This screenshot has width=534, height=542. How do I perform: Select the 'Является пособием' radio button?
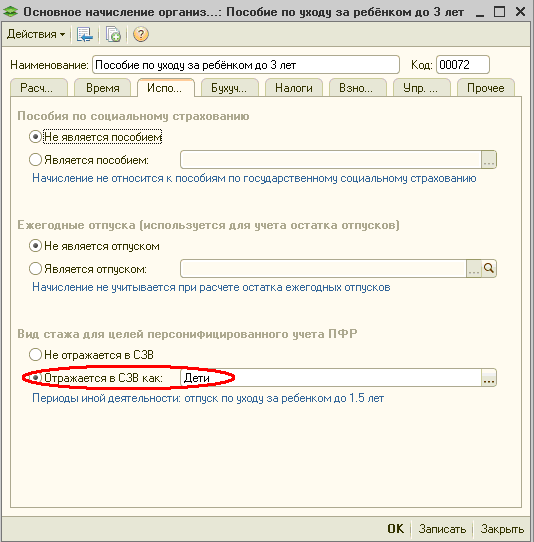(x=35, y=160)
